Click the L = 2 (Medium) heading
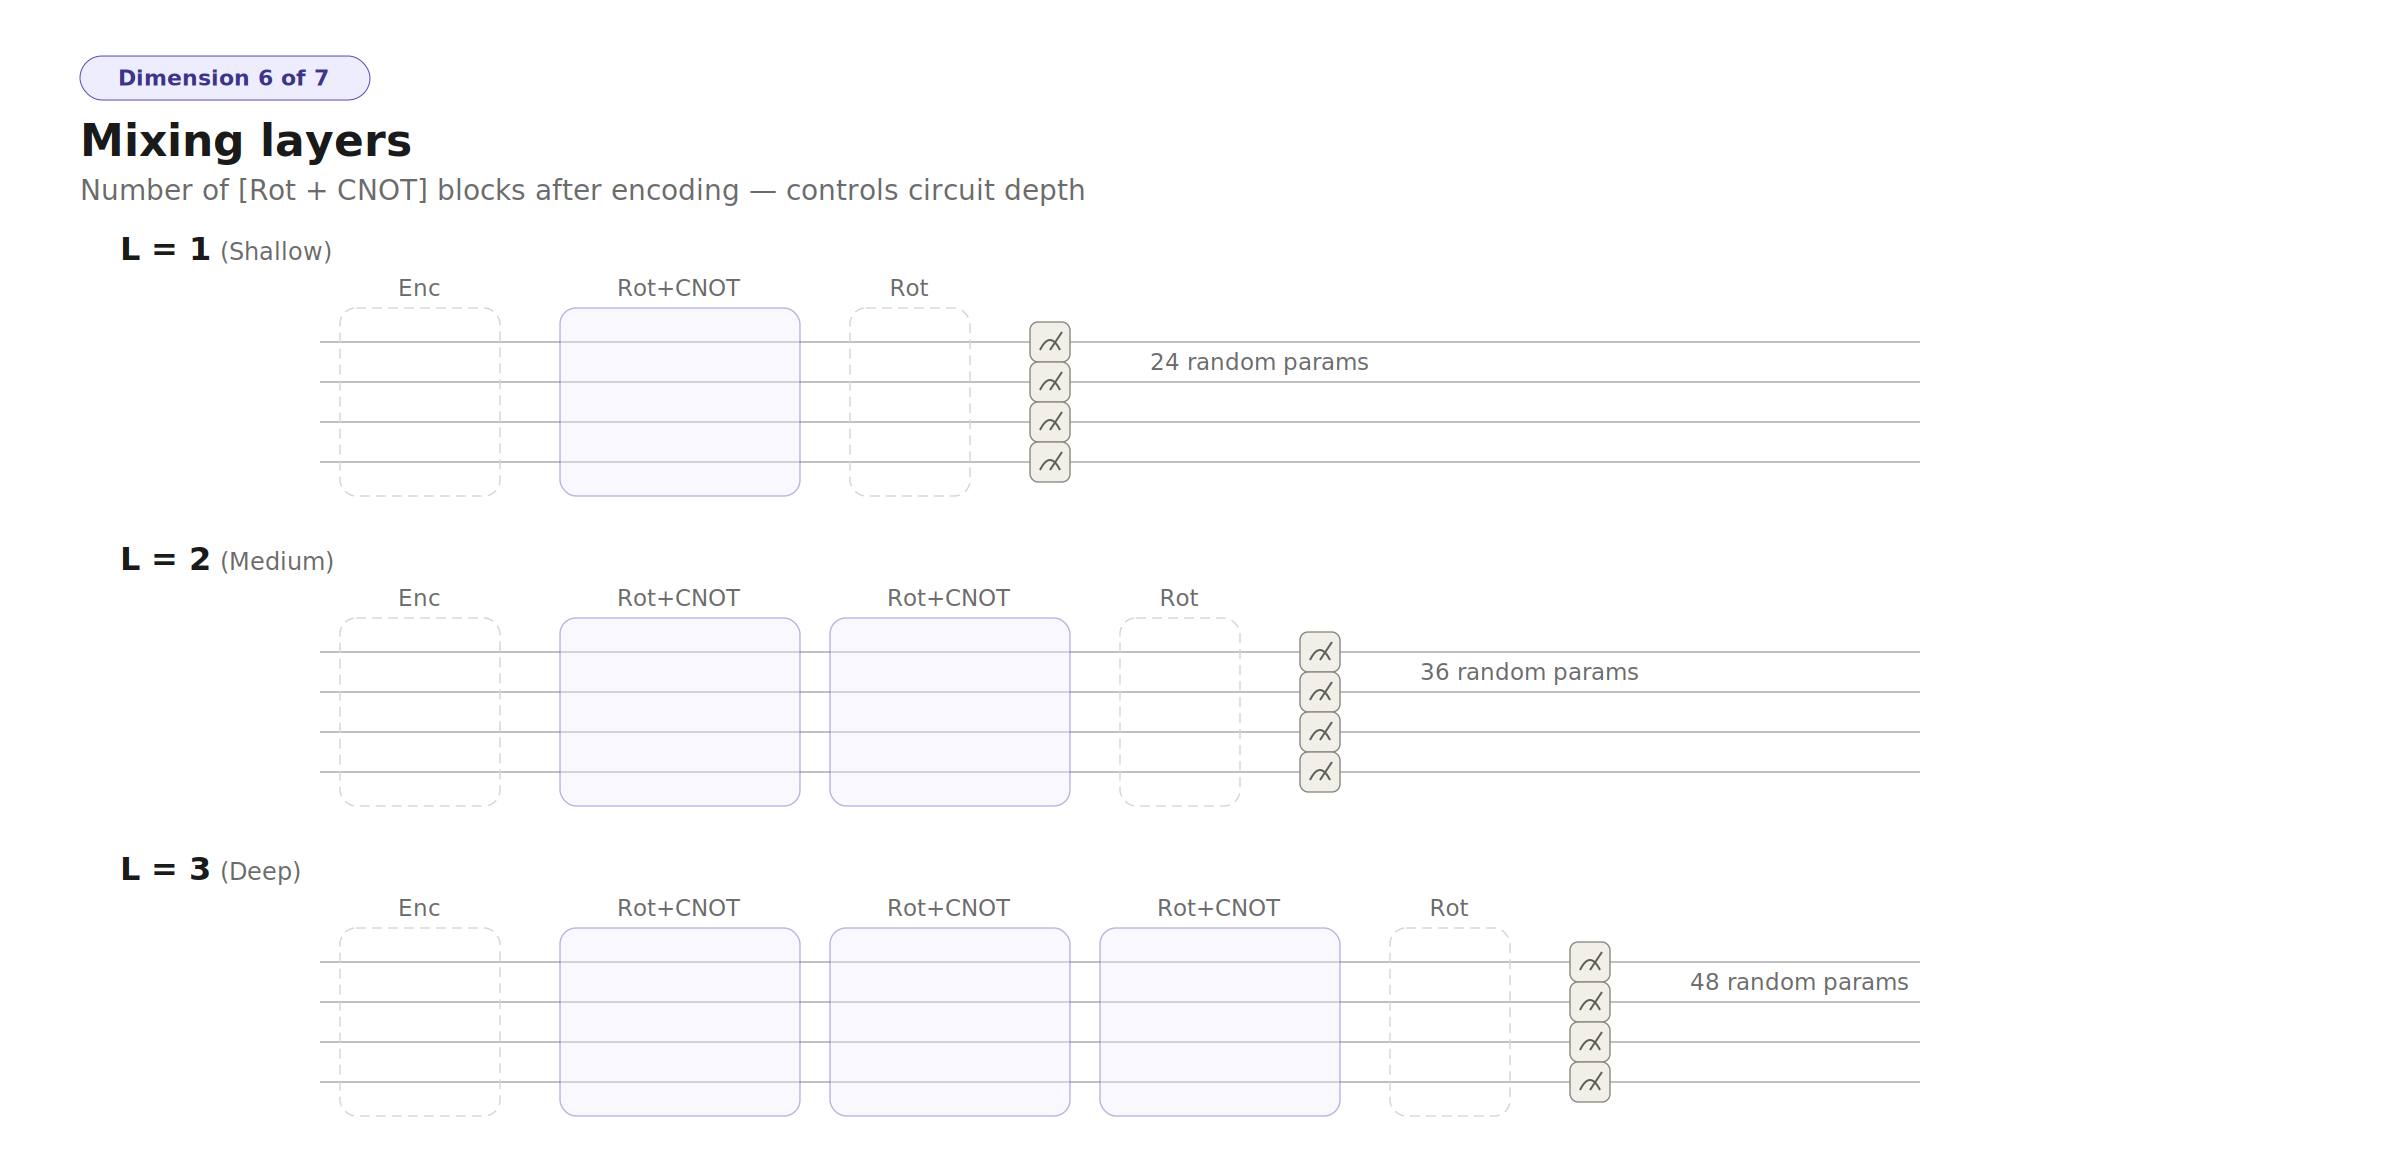Image resolution: width=2400 pixels, height=1160 pixels. (227, 560)
